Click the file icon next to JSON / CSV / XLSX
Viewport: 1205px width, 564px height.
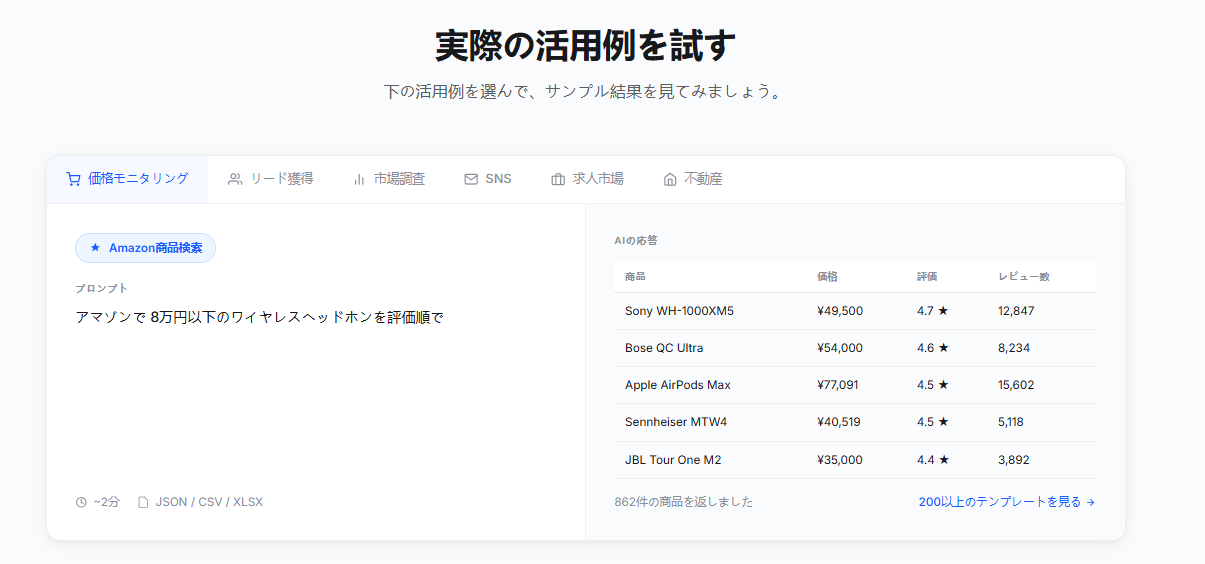[x=143, y=502]
